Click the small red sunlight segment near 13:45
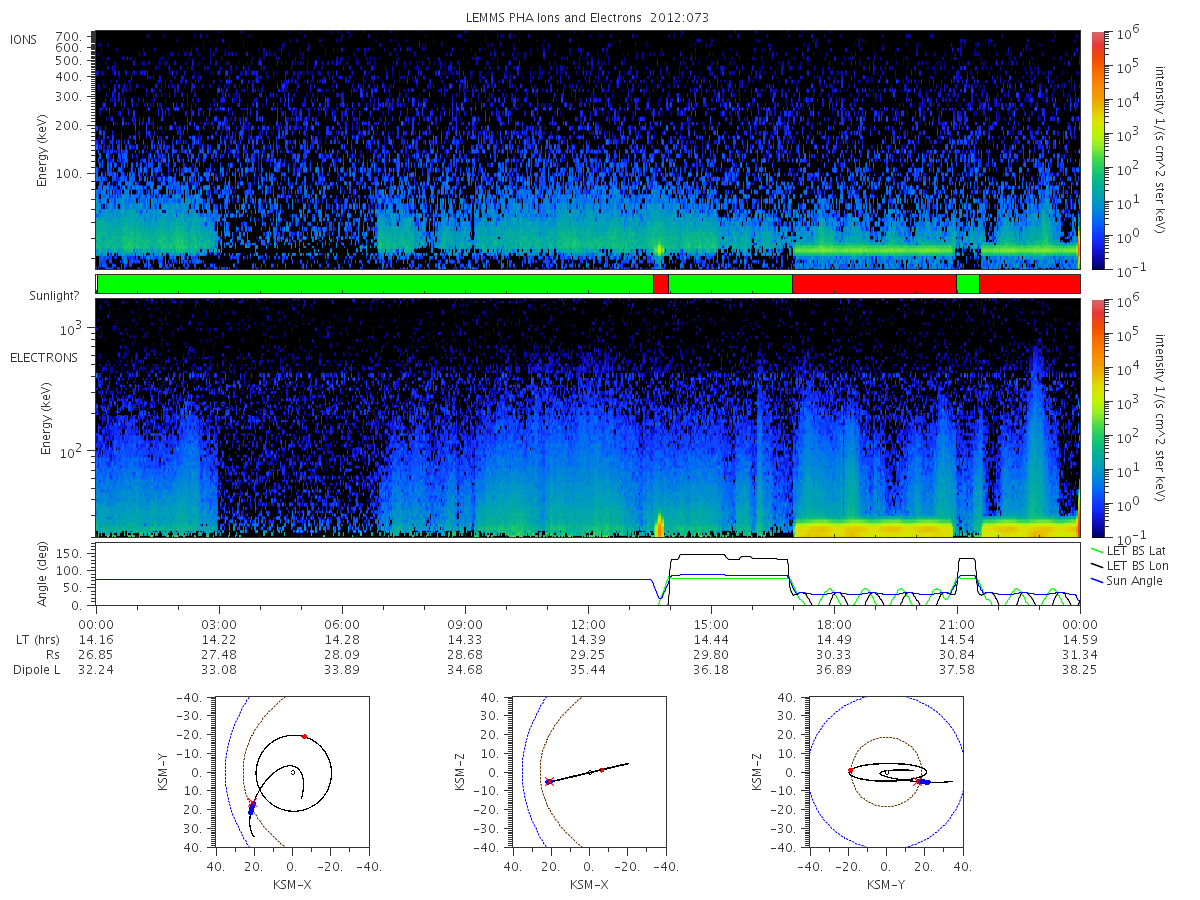This screenshot has width=1200, height=900. pos(660,284)
